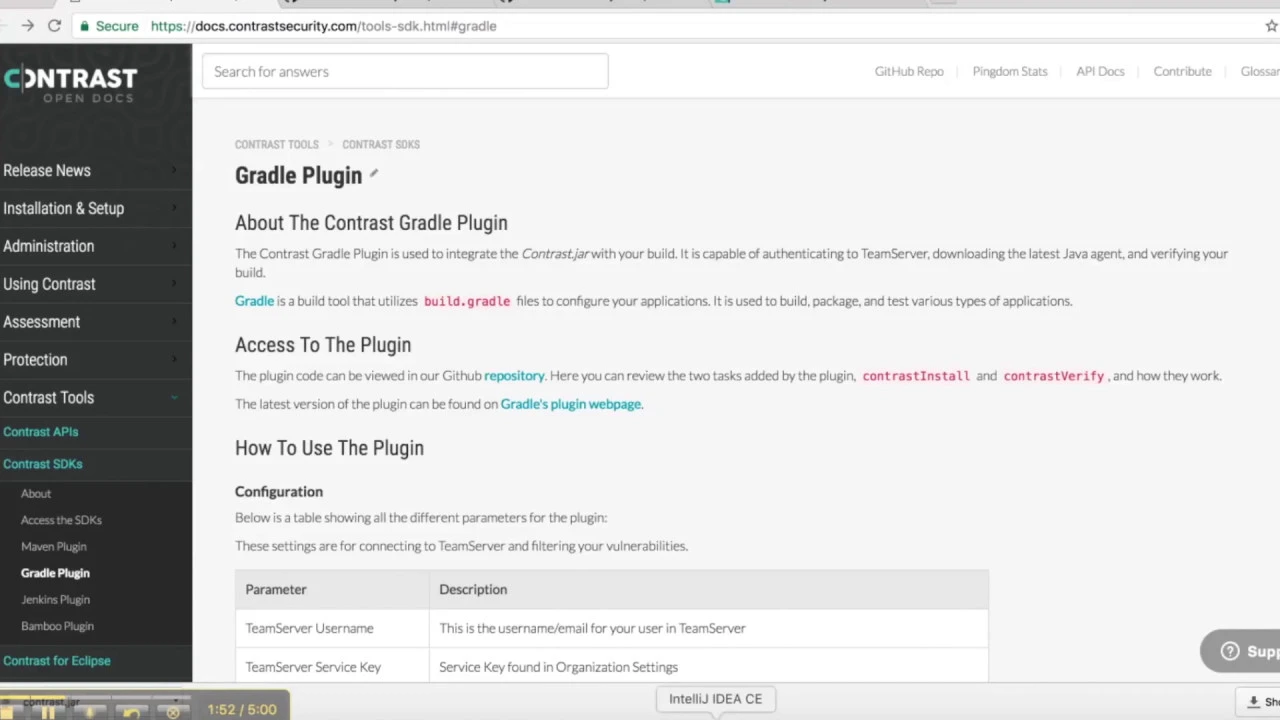Image resolution: width=1280 pixels, height=720 pixels.
Task: Click the Parameter column header
Action: click(332, 589)
